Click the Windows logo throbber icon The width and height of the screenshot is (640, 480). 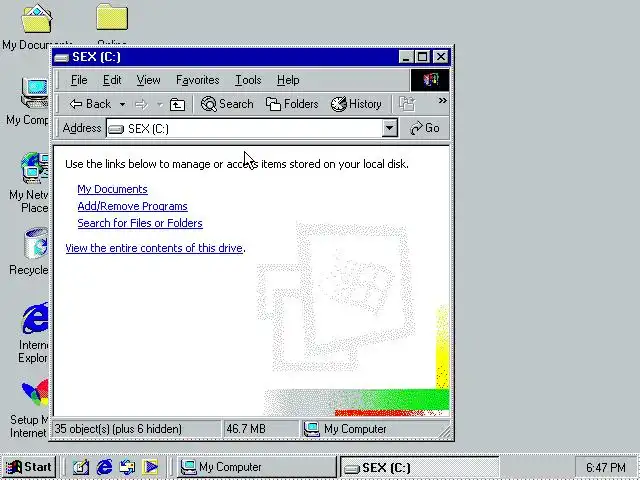[430, 80]
